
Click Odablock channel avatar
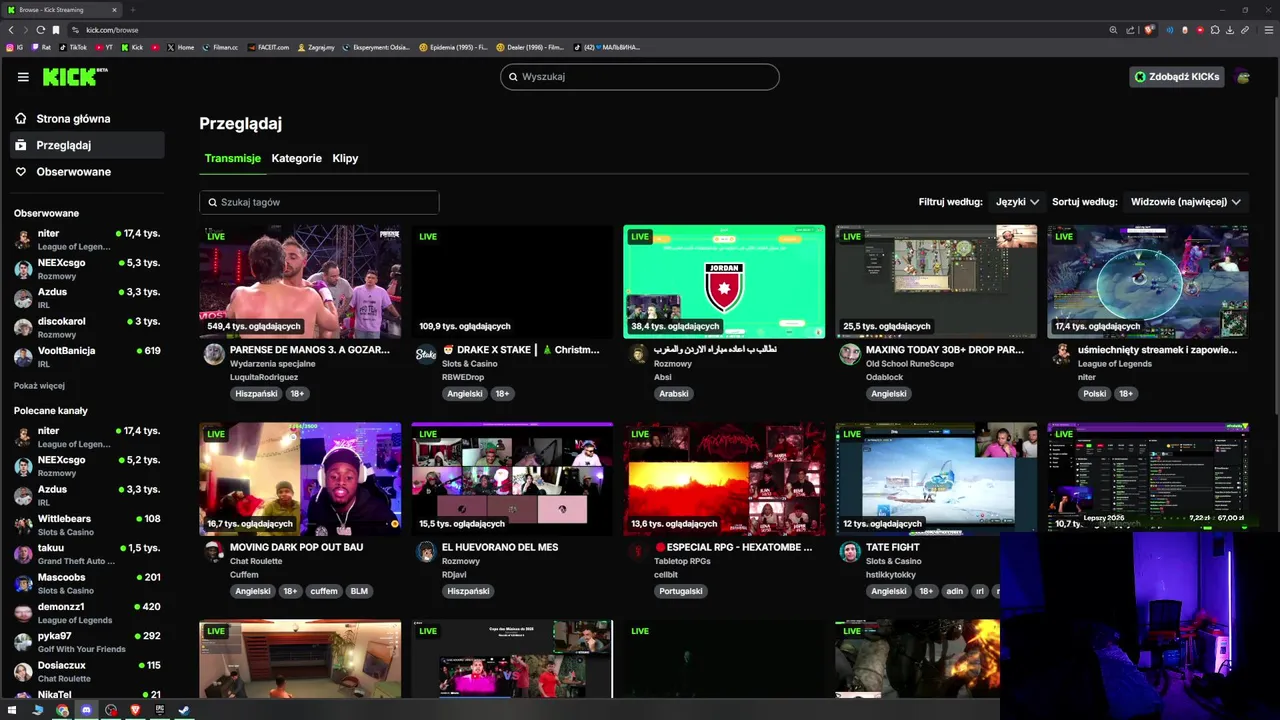coord(850,354)
